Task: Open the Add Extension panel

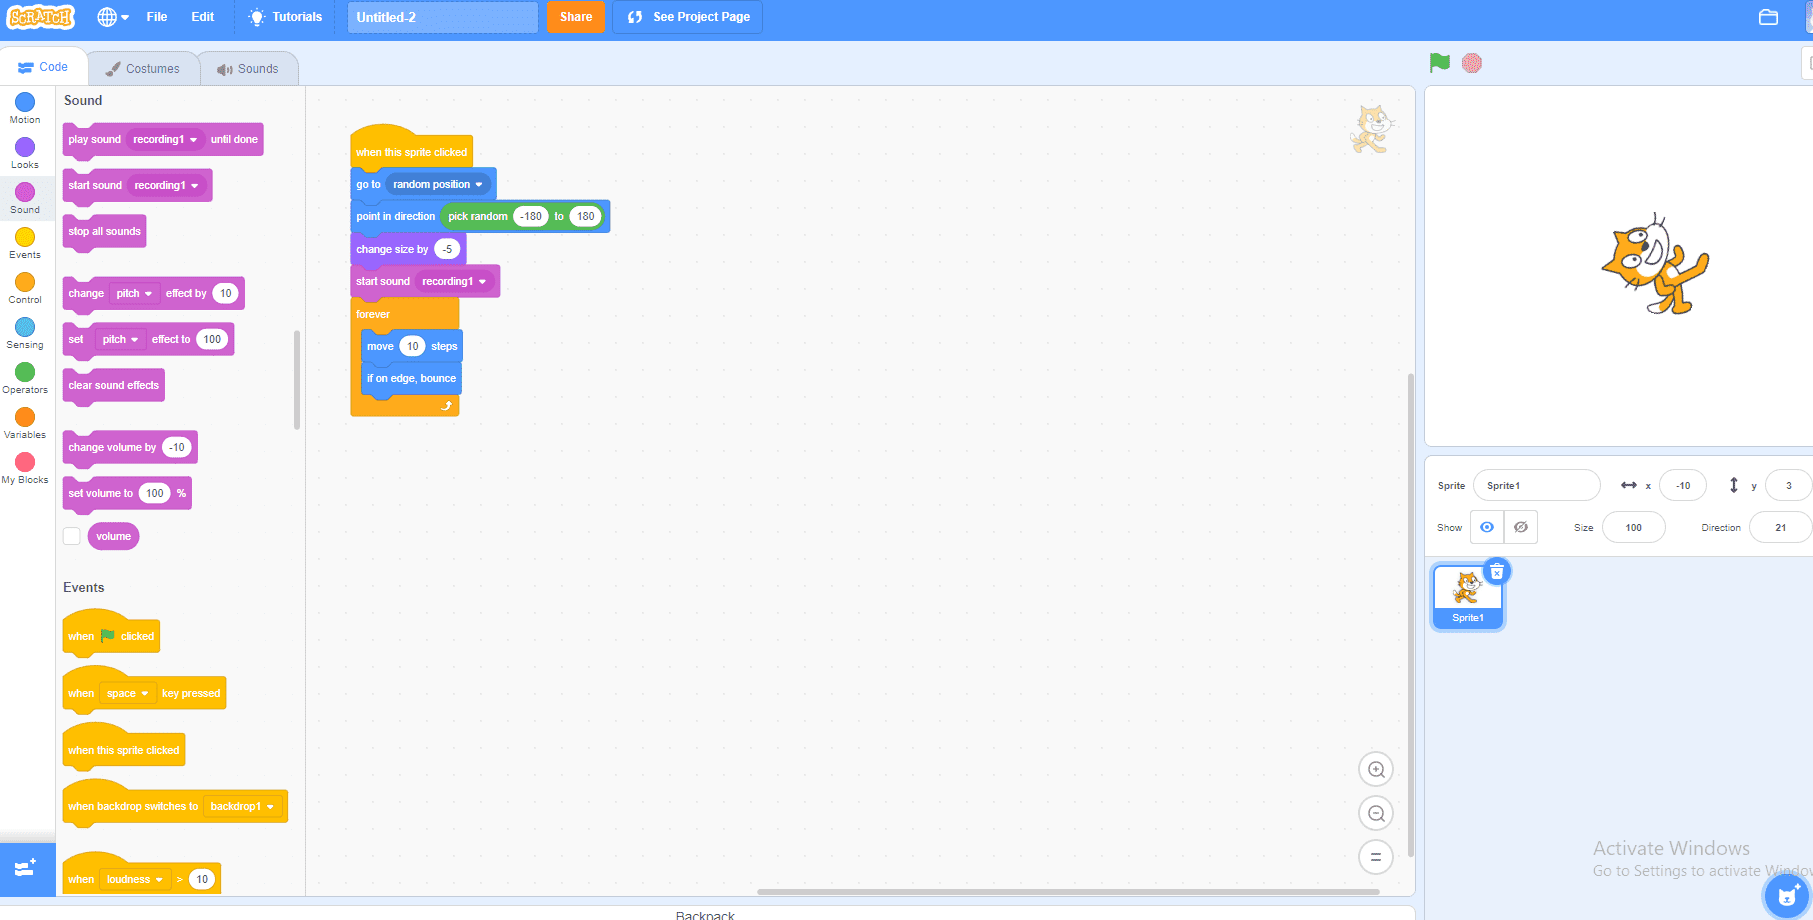Action: click(x=27, y=869)
